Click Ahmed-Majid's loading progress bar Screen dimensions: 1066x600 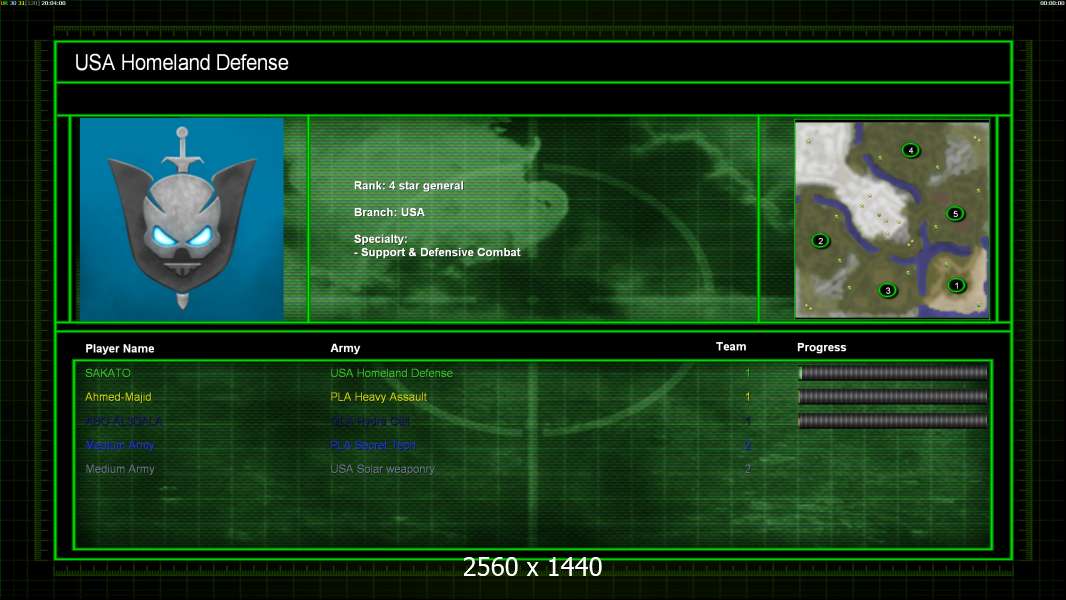(893, 397)
